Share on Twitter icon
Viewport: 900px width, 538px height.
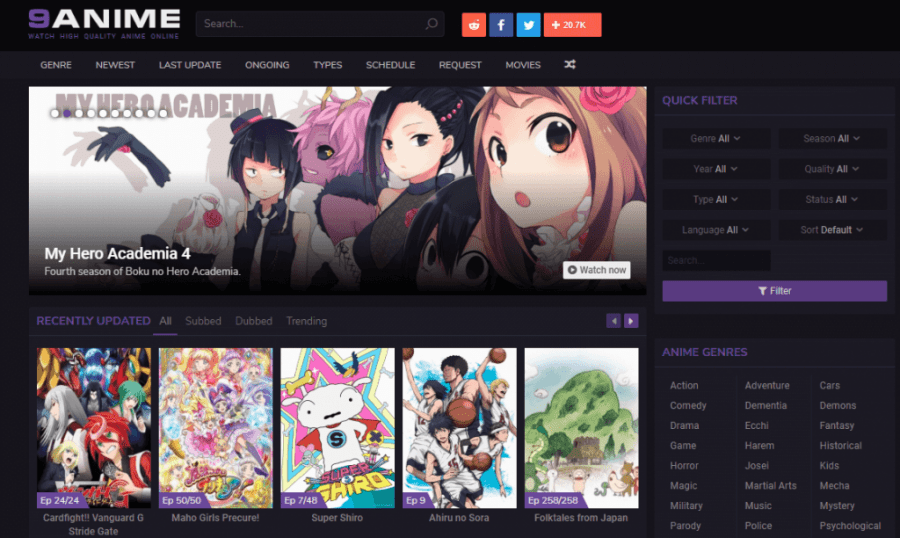point(529,25)
